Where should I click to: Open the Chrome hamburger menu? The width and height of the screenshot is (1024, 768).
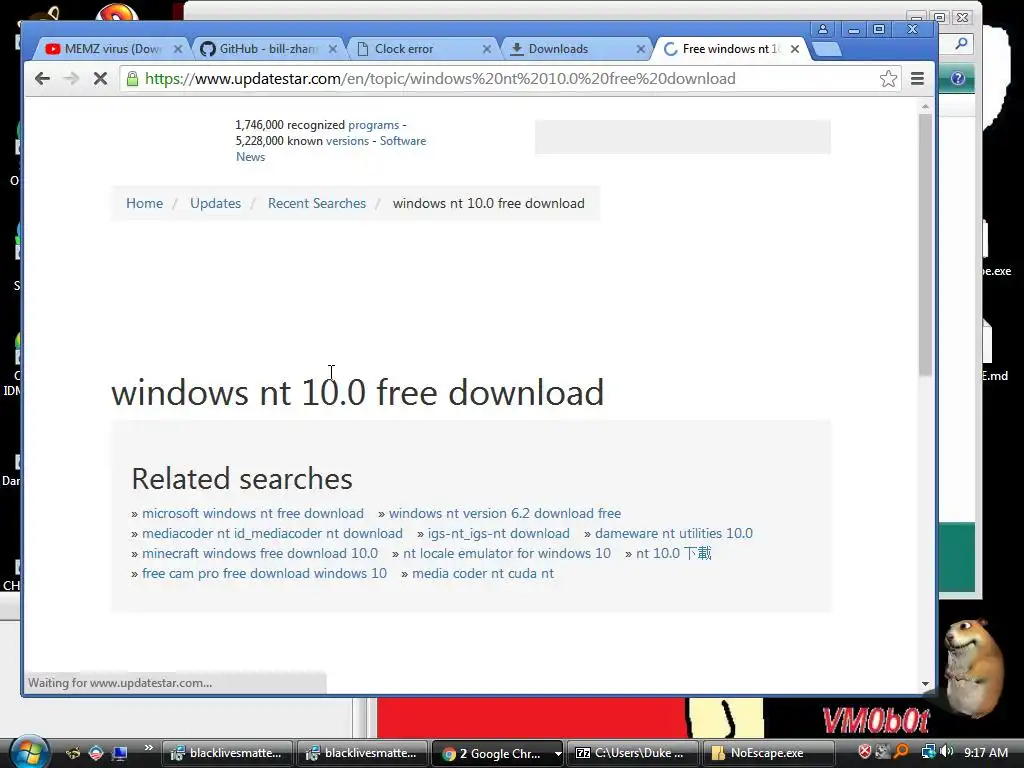tap(917, 79)
